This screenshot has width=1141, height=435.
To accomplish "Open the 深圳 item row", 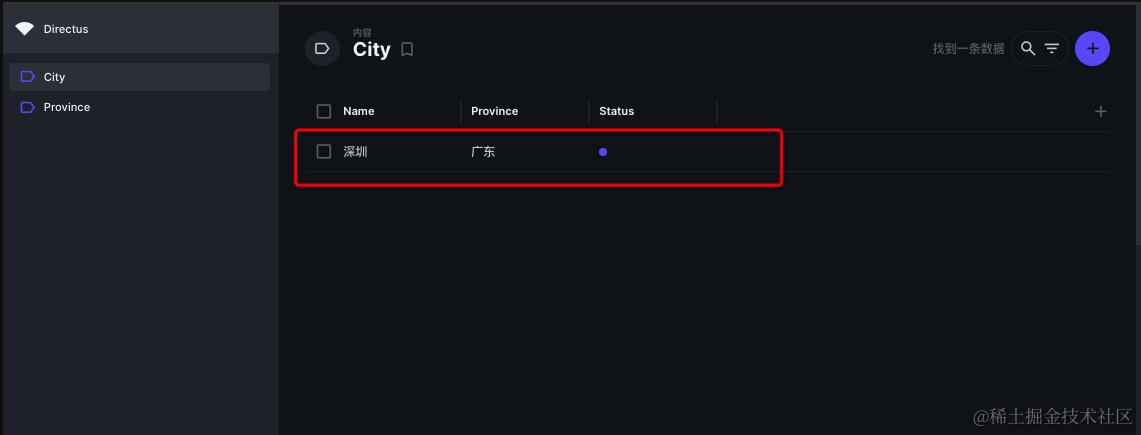I will pyautogui.click(x=356, y=152).
